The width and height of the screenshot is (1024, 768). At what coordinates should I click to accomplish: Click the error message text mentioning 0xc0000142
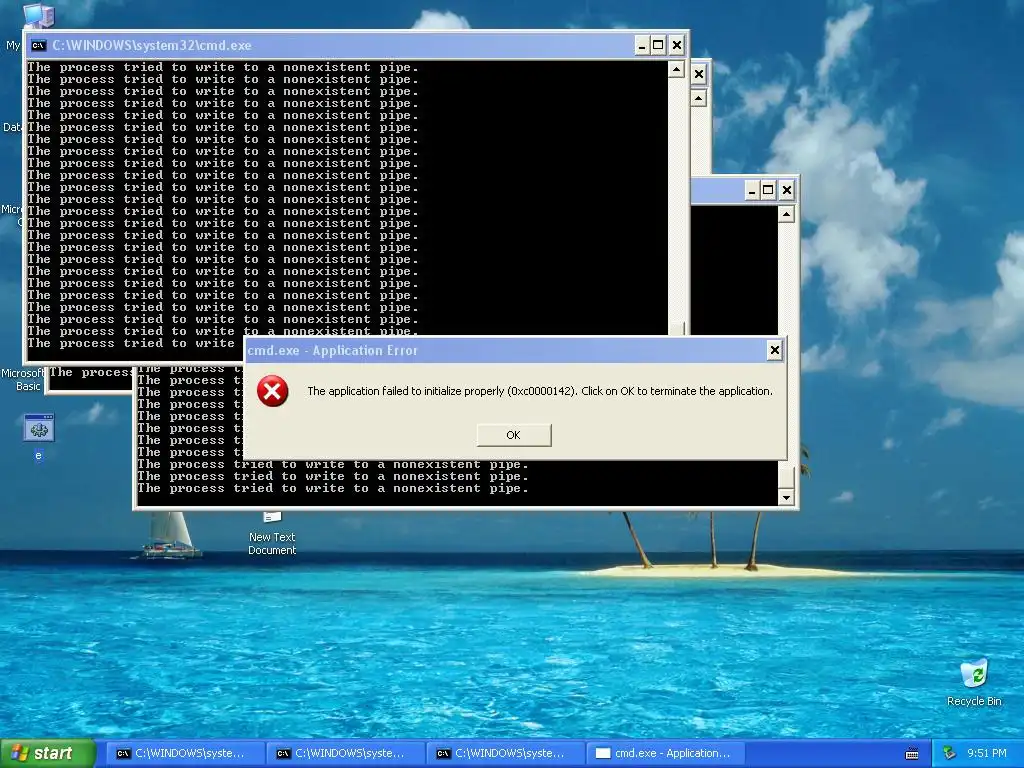539,391
